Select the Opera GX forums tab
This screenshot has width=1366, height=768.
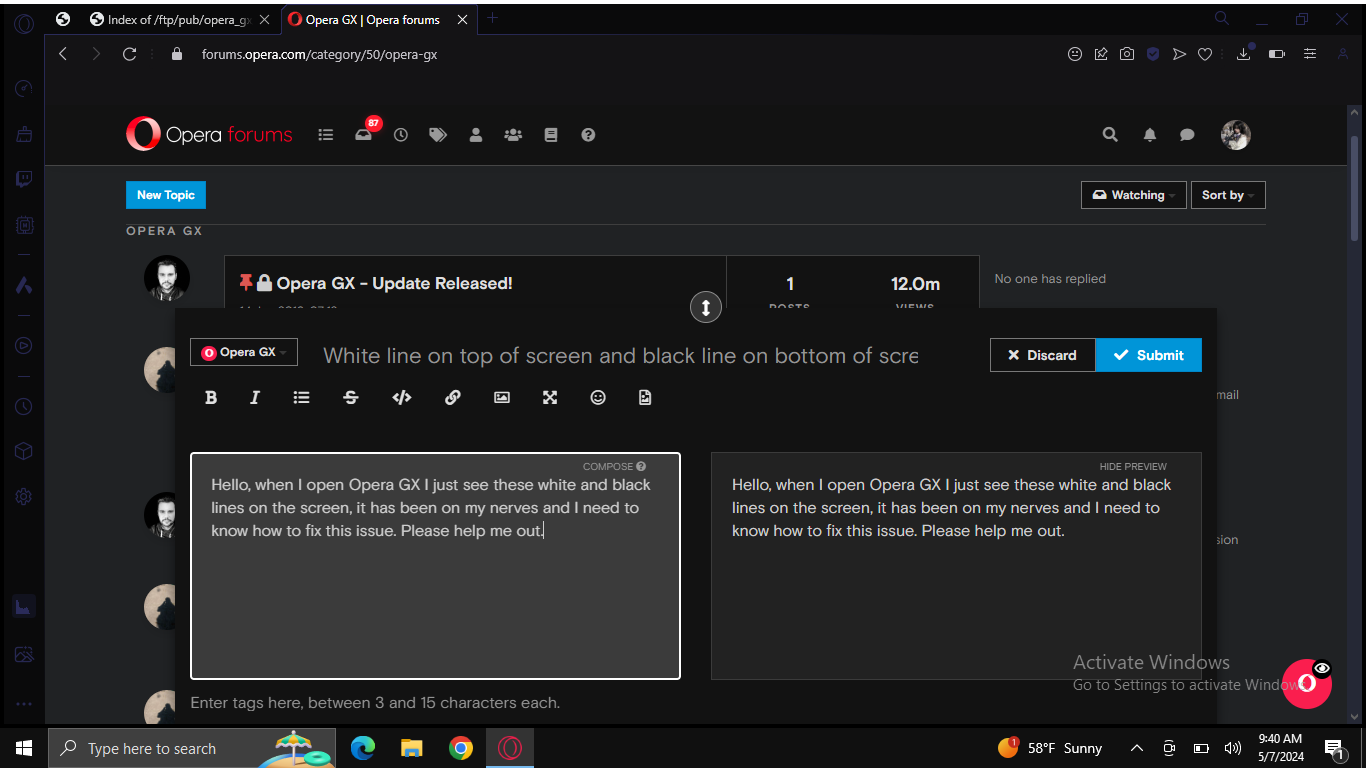point(377,19)
